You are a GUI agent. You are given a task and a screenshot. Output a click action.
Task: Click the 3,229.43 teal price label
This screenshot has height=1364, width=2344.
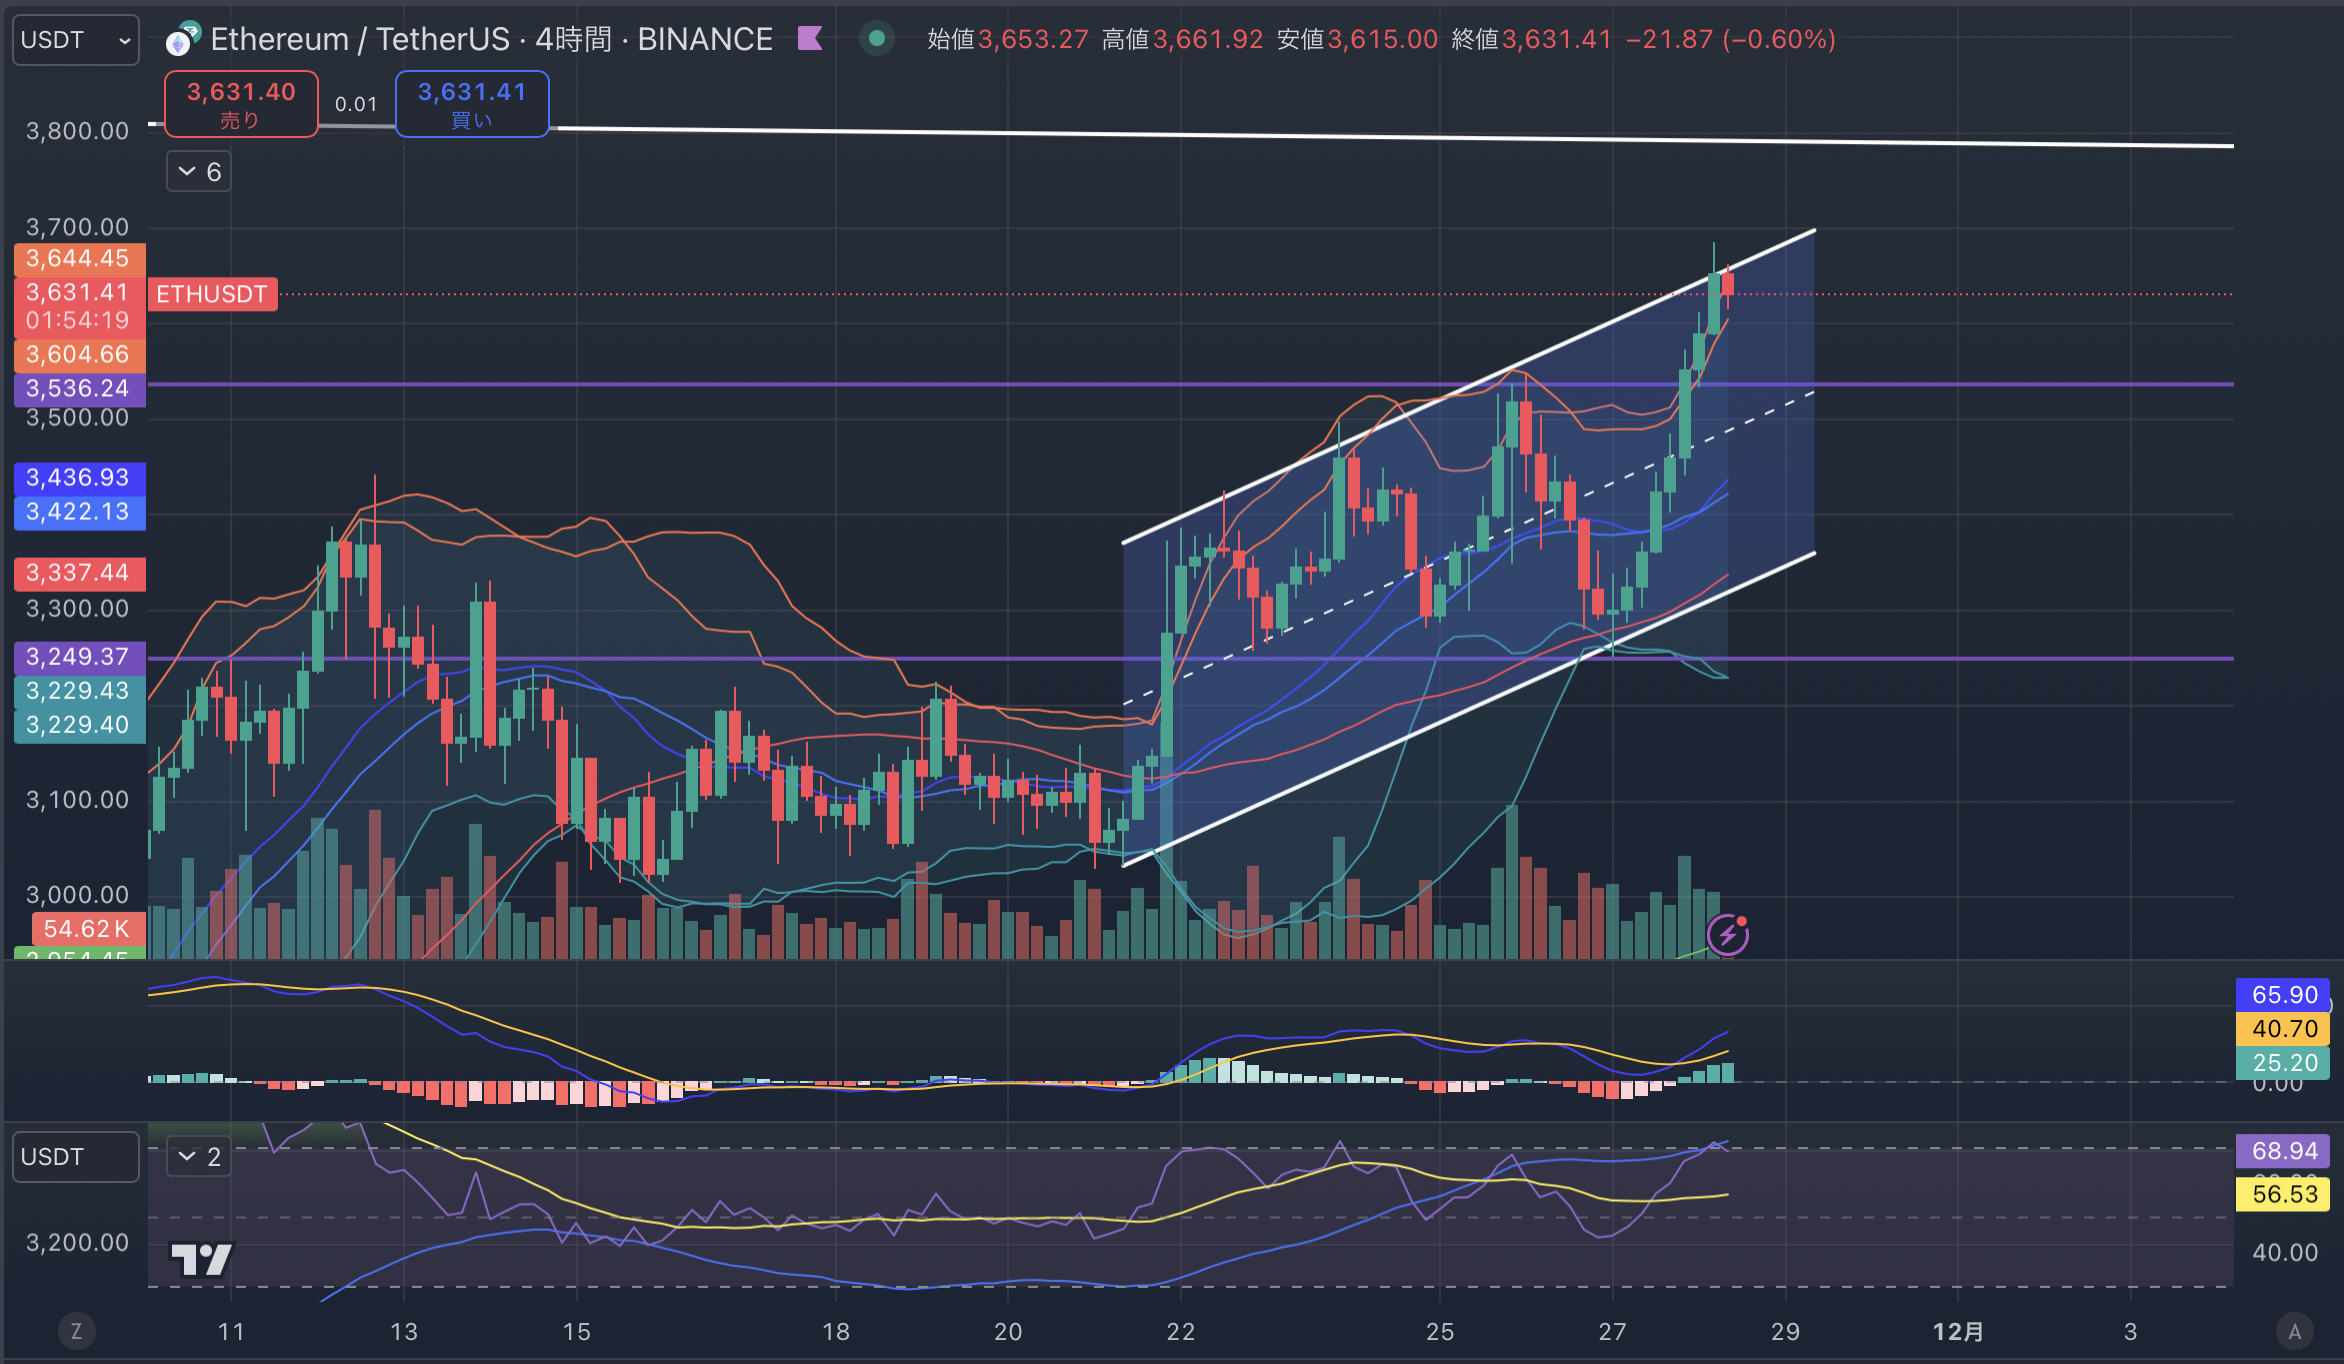(79, 691)
